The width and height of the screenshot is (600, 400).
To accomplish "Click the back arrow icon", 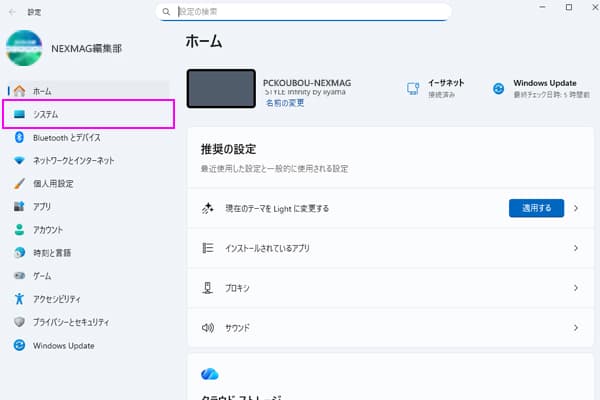I will pos(12,12).
